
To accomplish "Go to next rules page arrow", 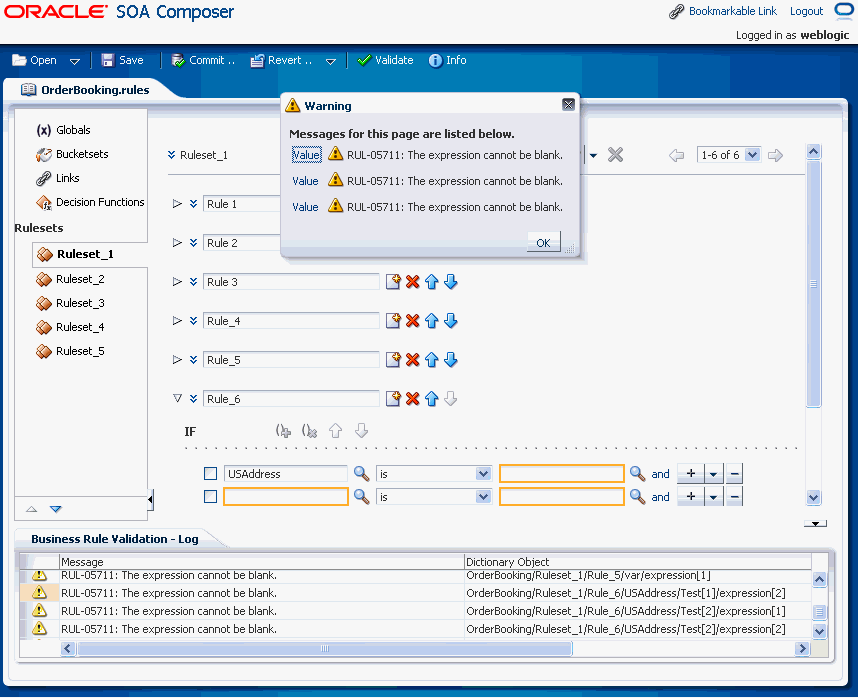I will click(775, 155).
